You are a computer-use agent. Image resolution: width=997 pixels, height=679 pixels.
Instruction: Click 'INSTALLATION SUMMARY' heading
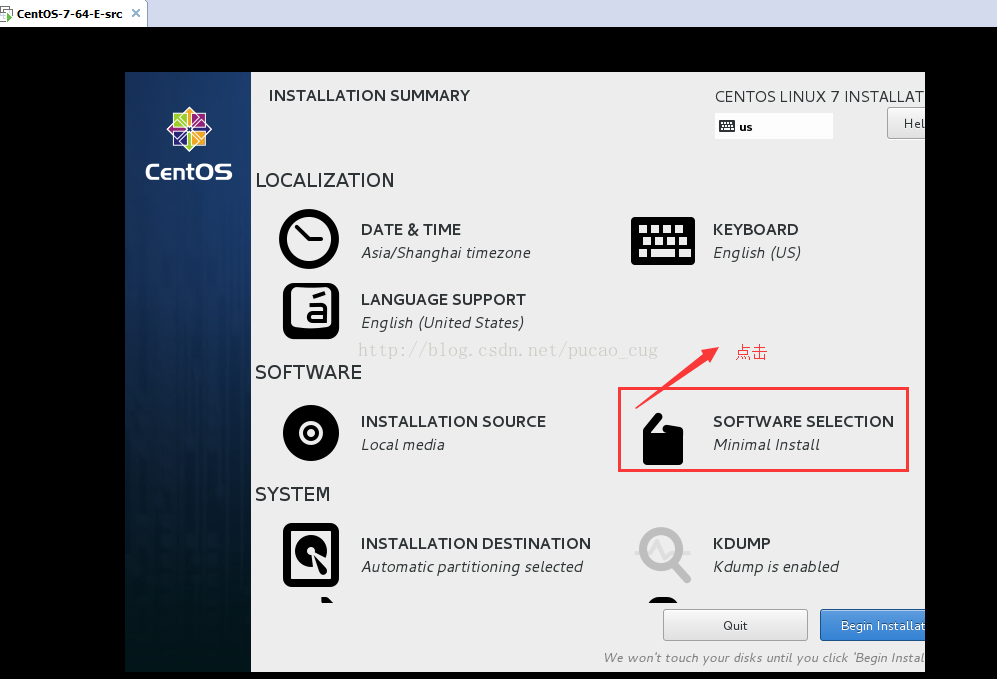(369, 96)
